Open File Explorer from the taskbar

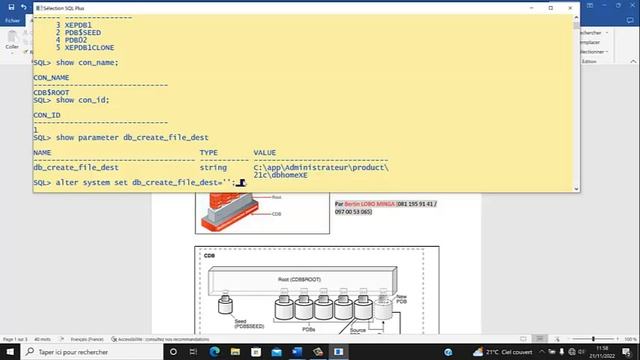point(235,352)
